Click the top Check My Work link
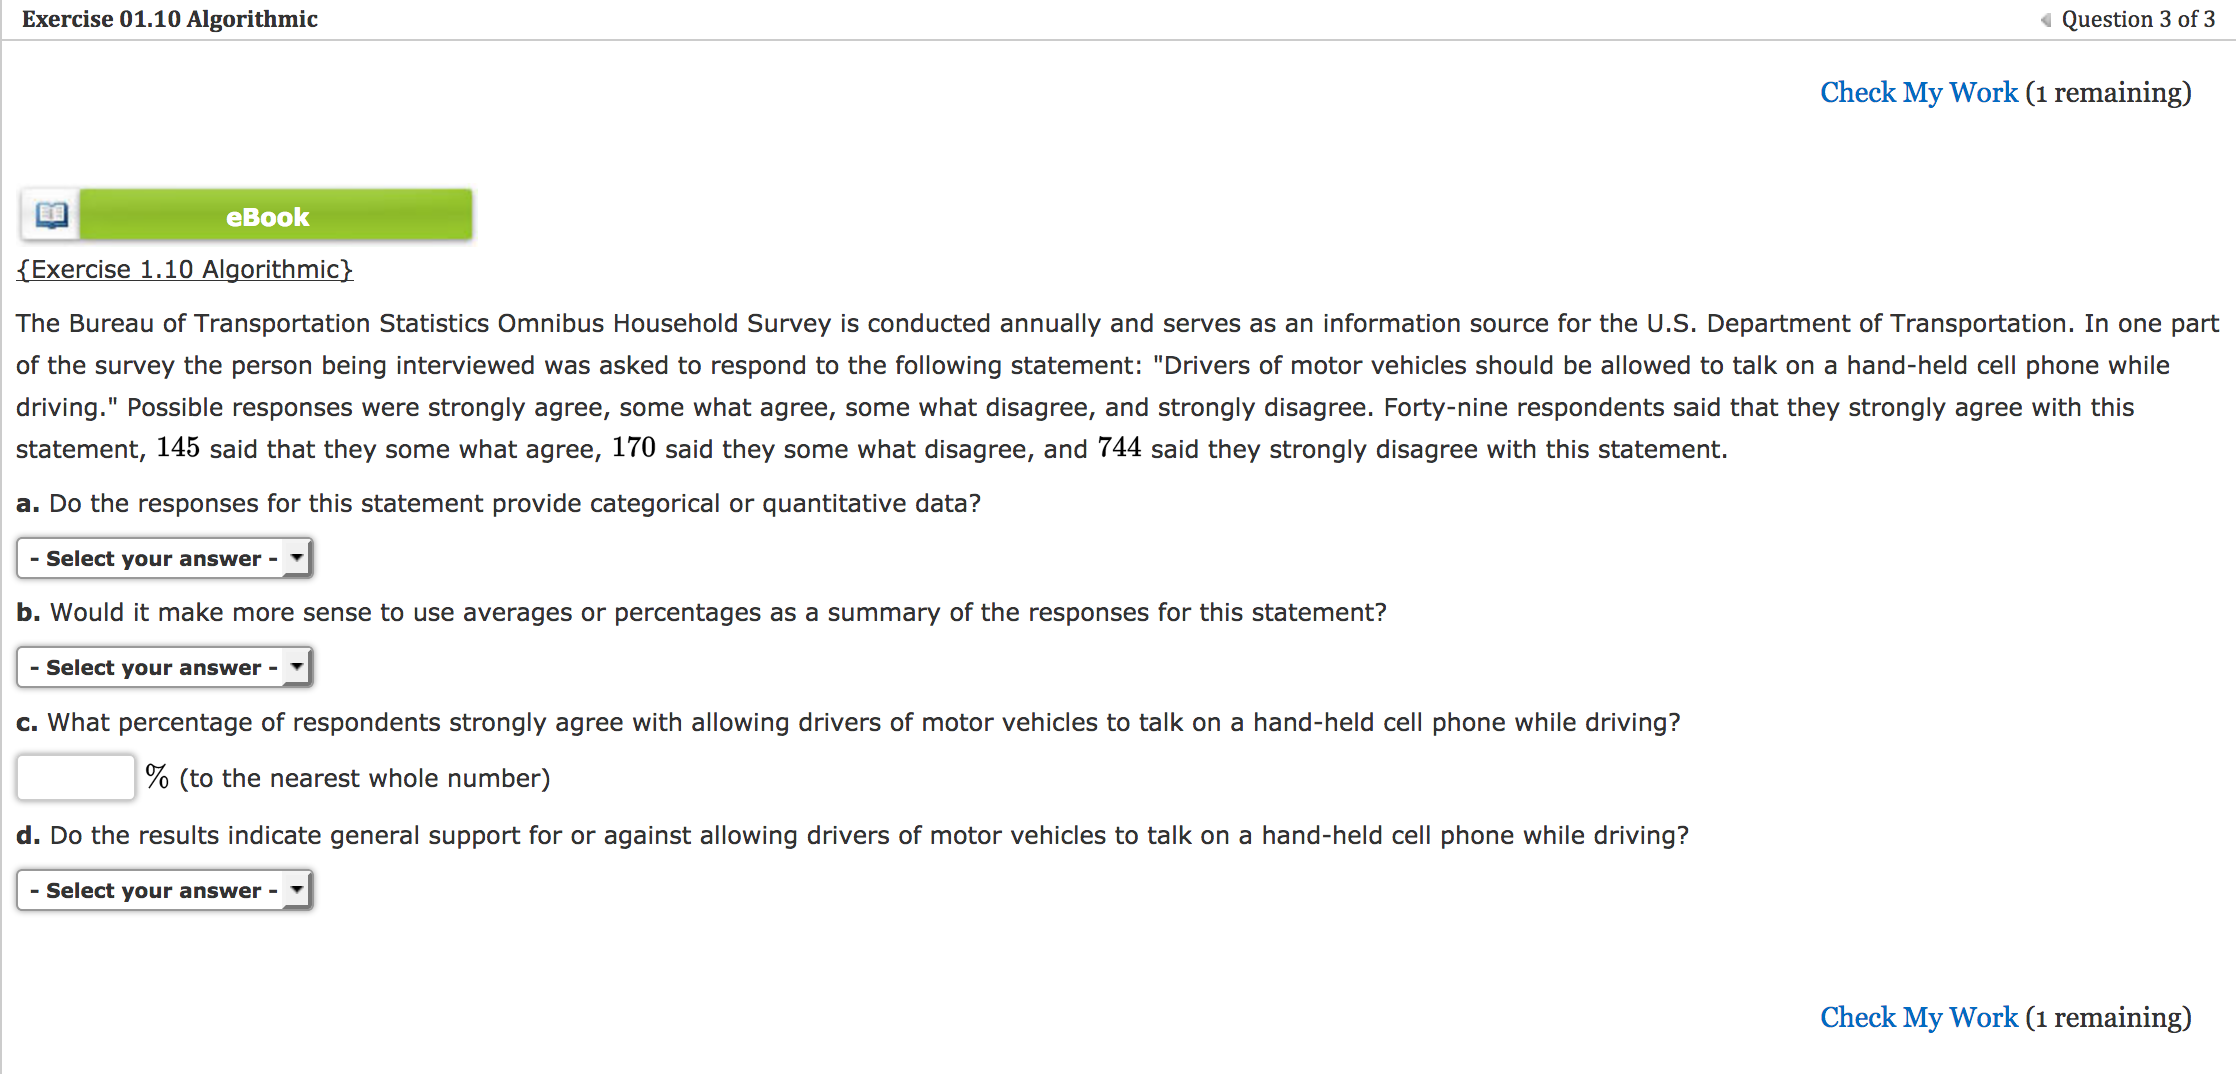The height and width of the screenshot is (1074, 2236). coord(1917,92)
